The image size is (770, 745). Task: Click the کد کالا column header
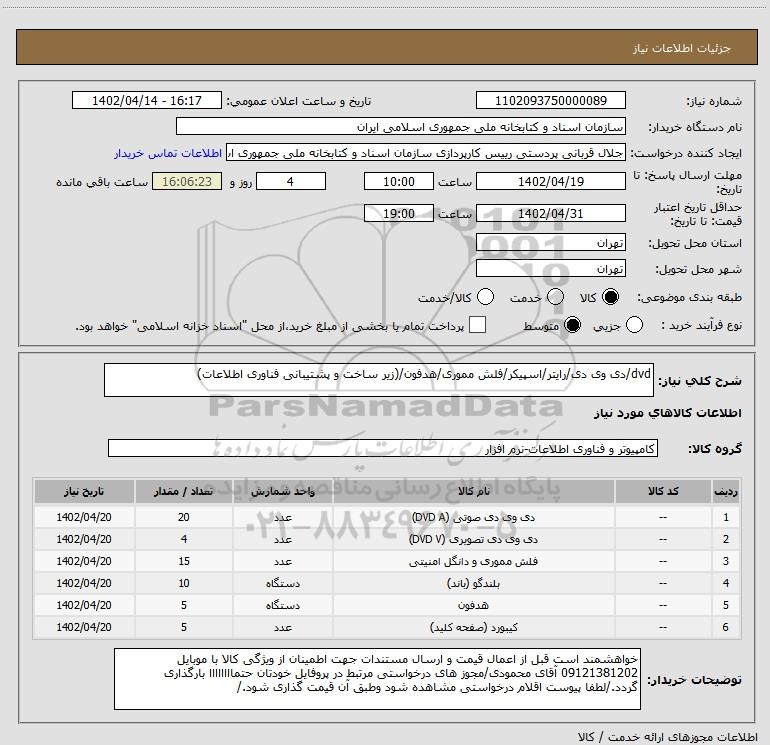(x=663, y=491)
